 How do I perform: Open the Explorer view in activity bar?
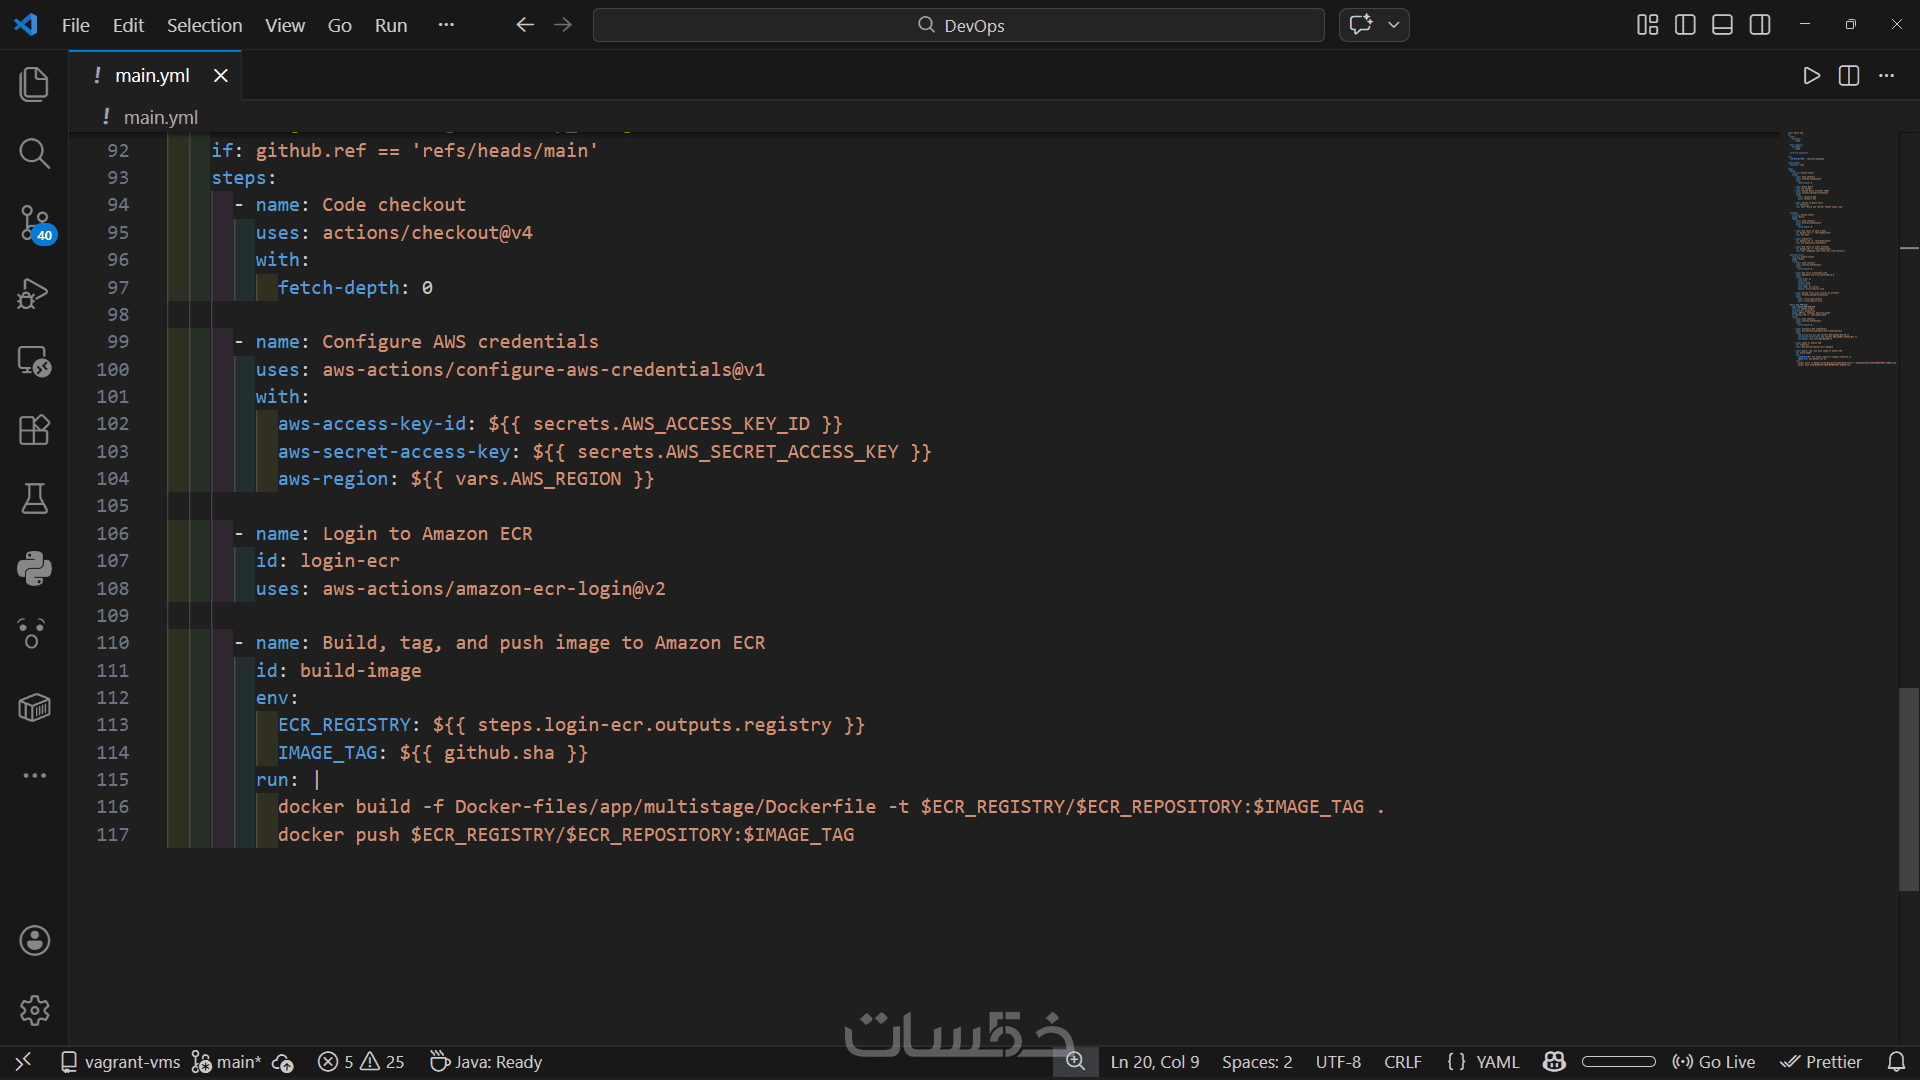(34, 84)
